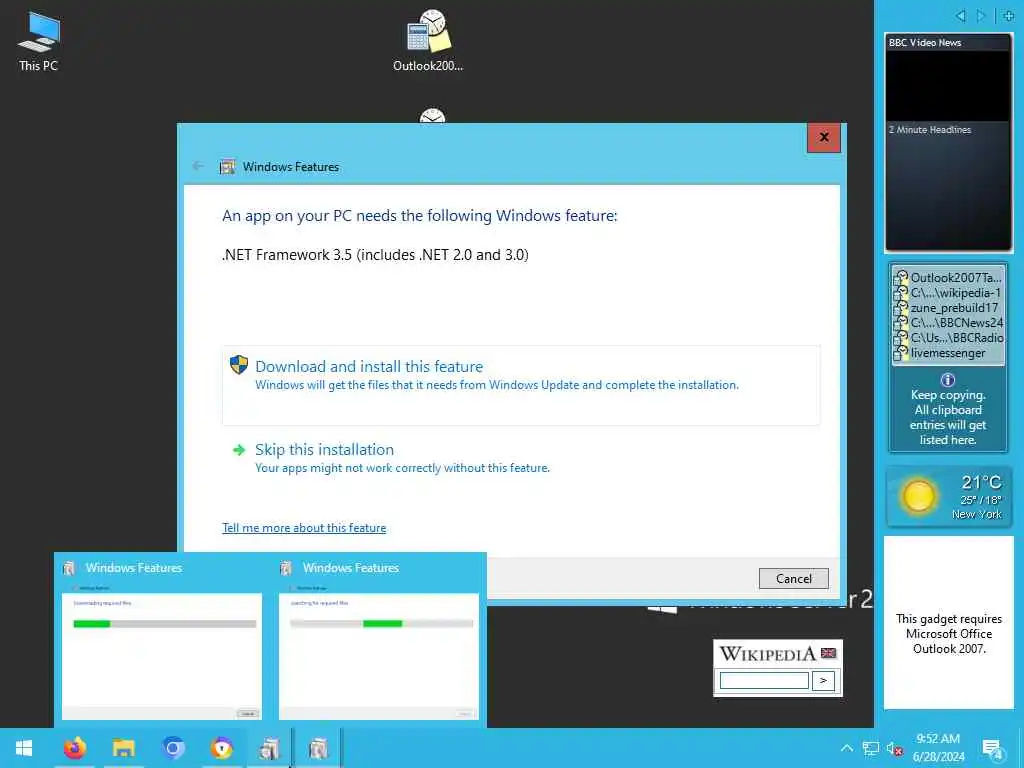This screenshot has width=1024, height=768.
Task: Activate first Windows Features taskbar button
Action: [x=269, y=748]
